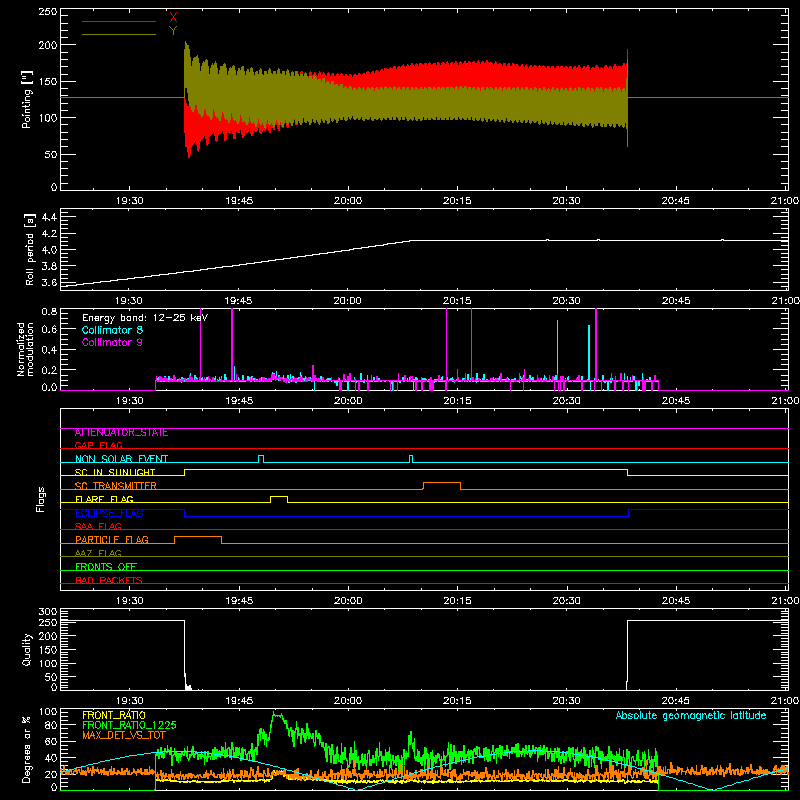Click the '19:45' label under the Pointing plot
This screenshot has height=800, width=800.
pos(239,201)
